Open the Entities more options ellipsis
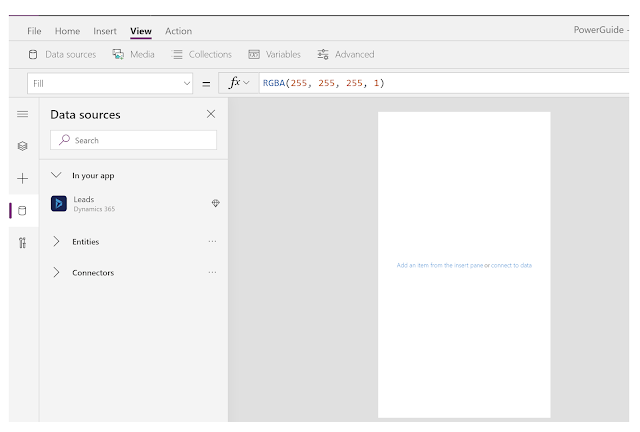 tap(212, 241)
